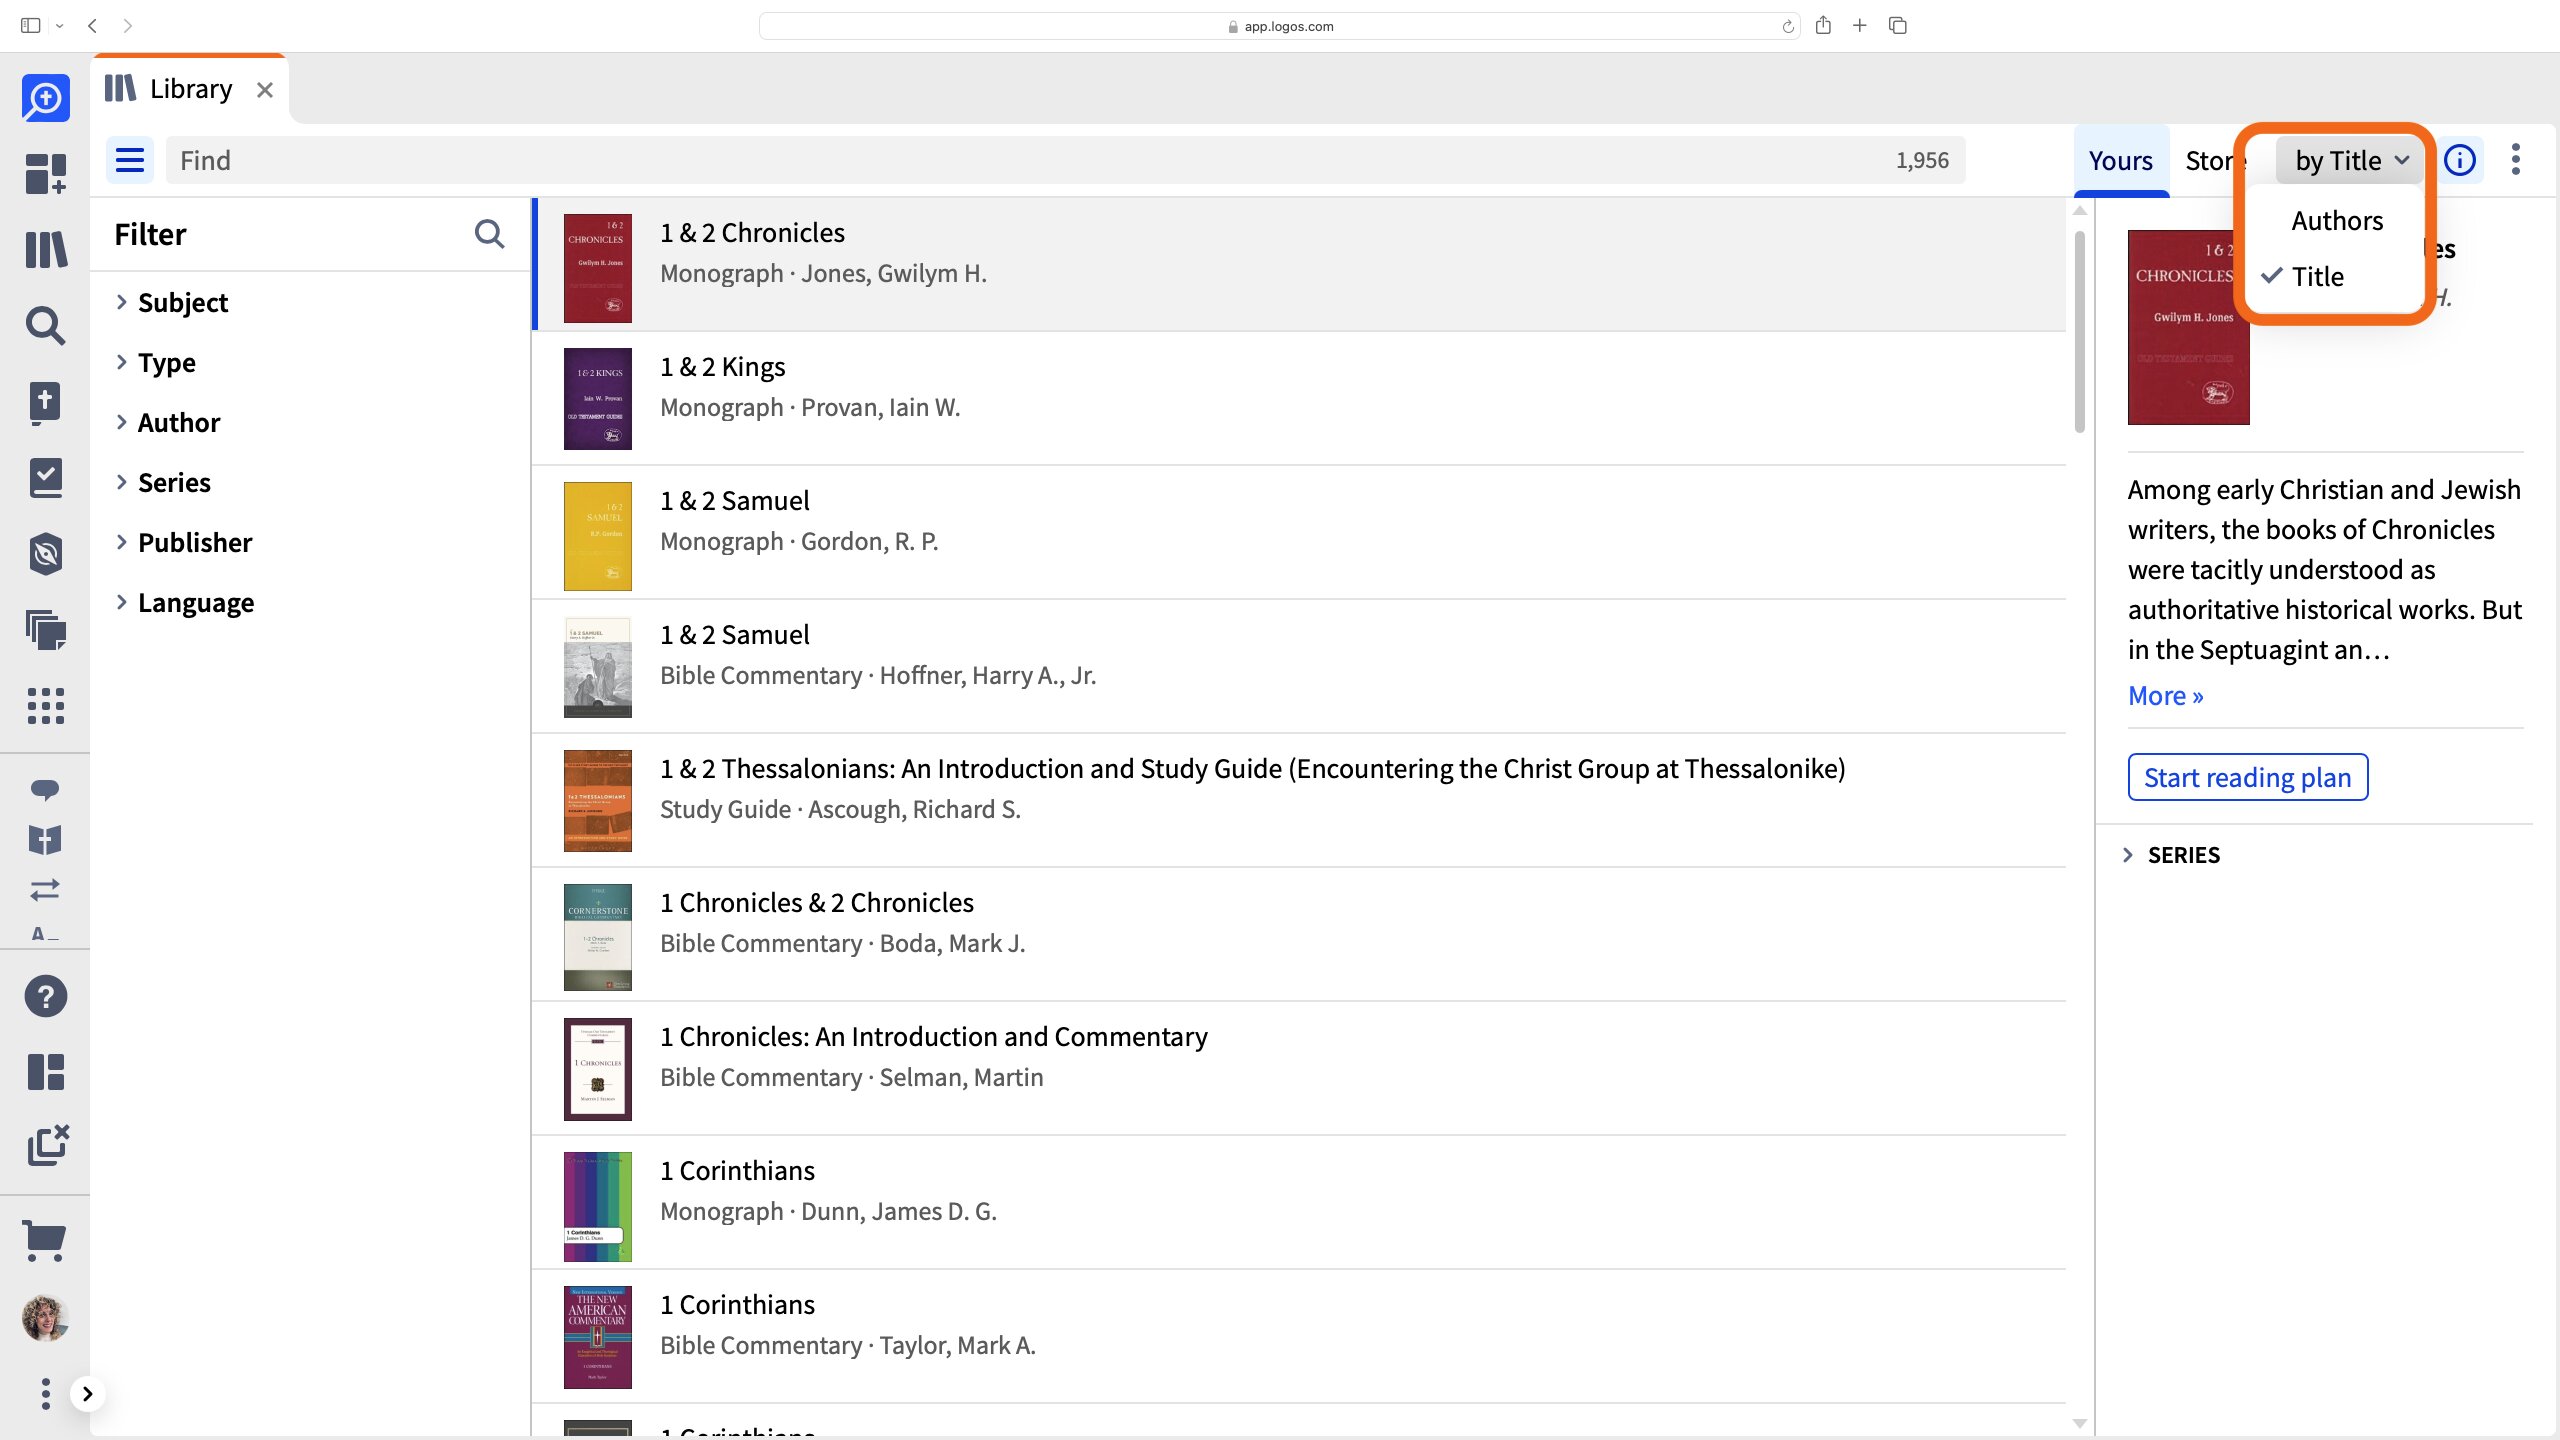The width and height of the screenshot is (2560, 1440).
Task: Click the browser reload icon
Action: [x=1788, y=26]
